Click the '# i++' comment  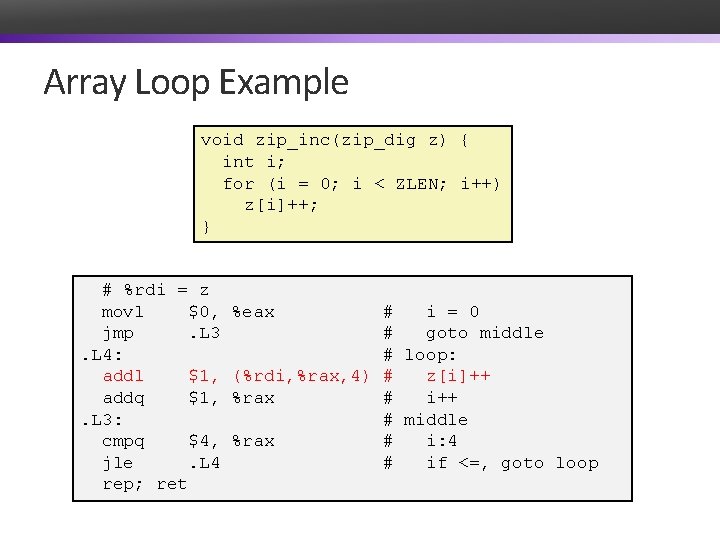421,398
